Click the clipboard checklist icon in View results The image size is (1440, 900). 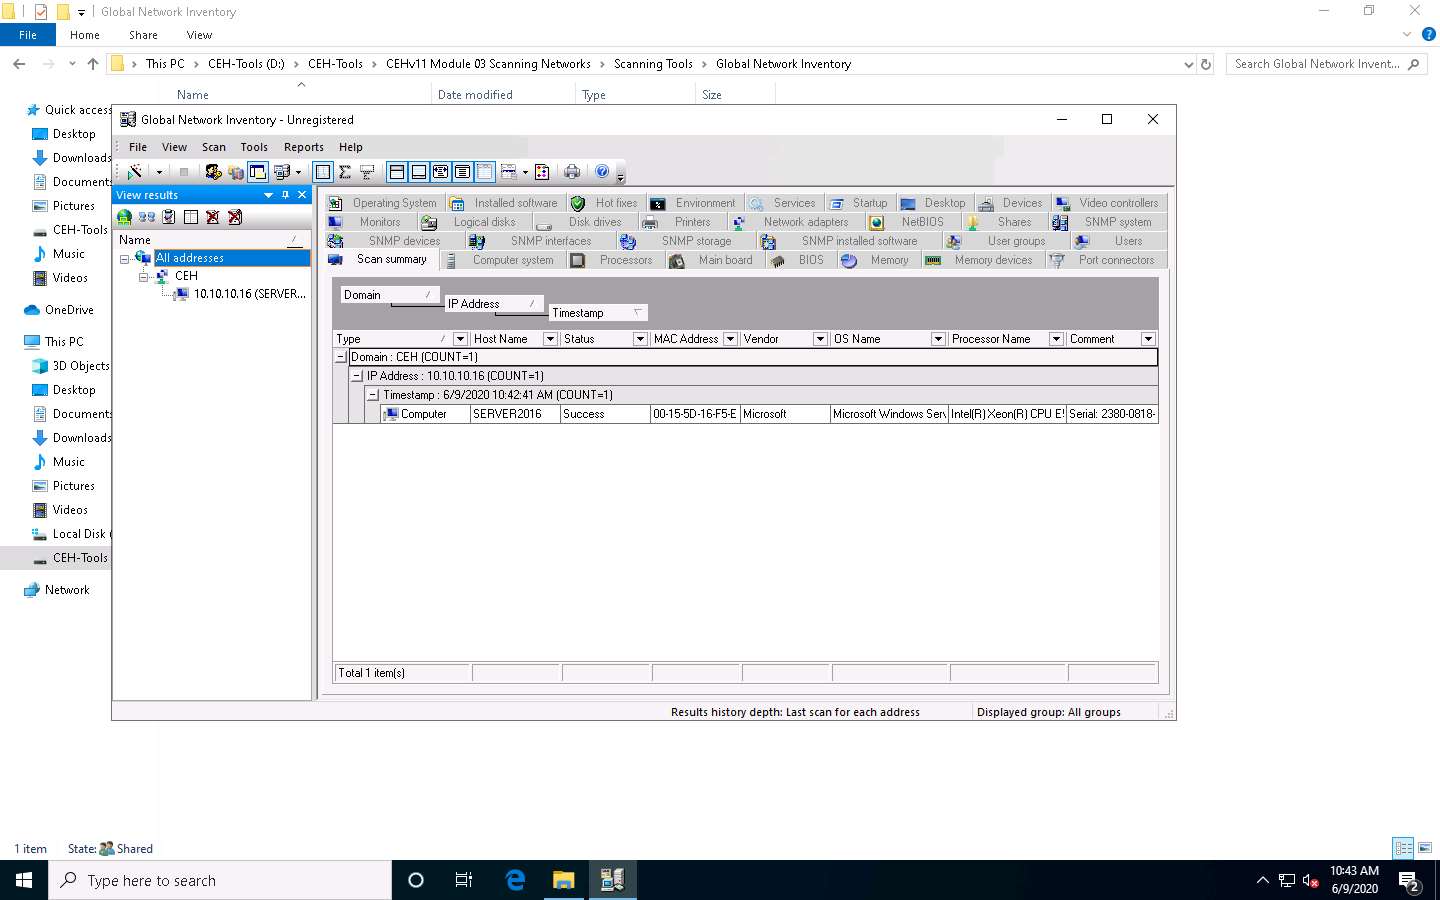(169, 217)
